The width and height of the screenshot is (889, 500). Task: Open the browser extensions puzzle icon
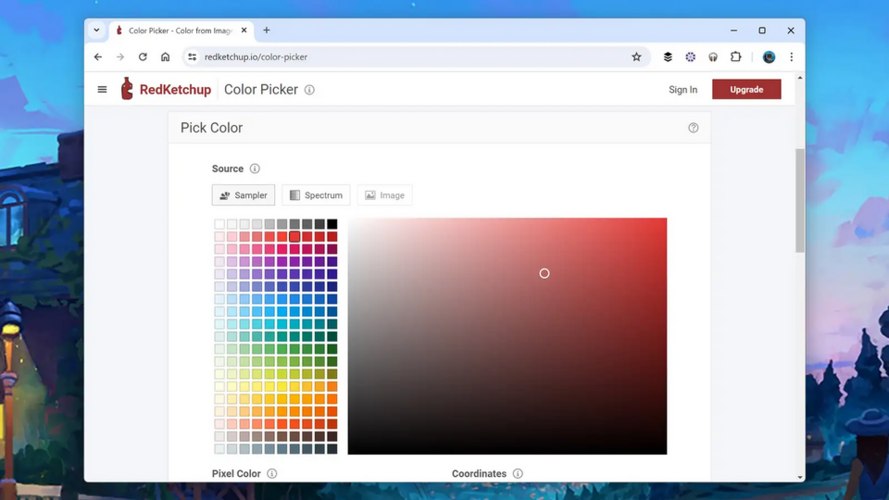736,57
